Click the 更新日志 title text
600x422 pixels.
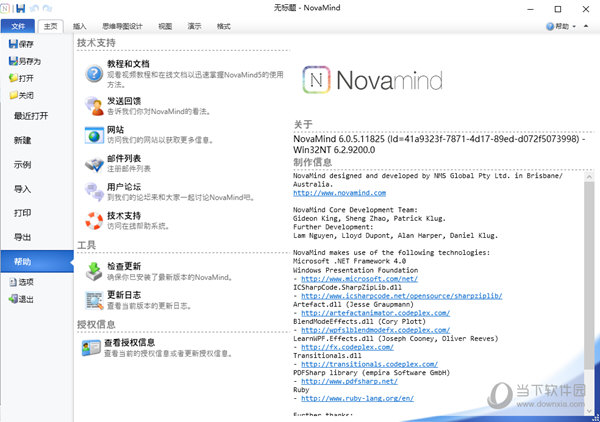[124, 295]
